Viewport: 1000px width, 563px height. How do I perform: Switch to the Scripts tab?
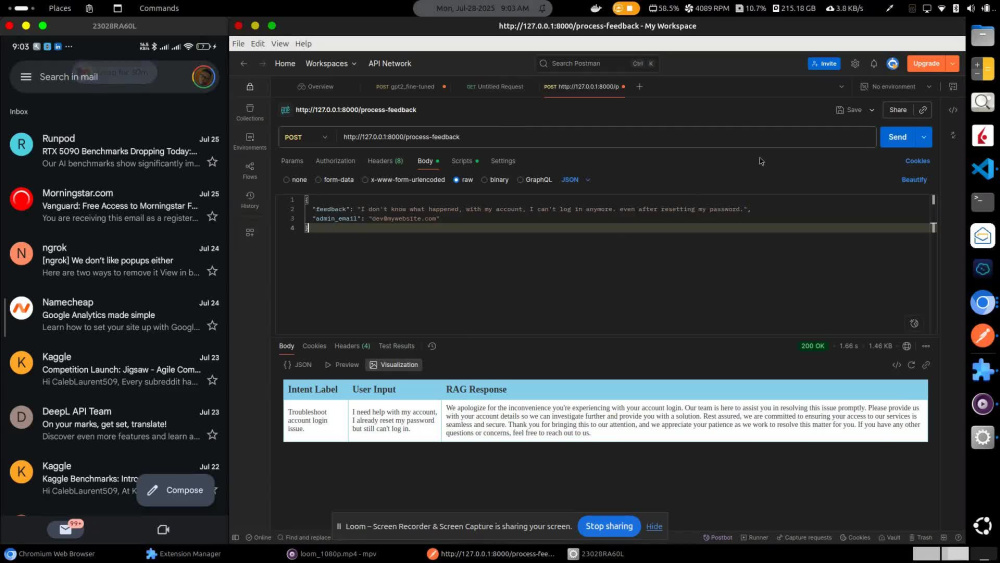point(464,161)
